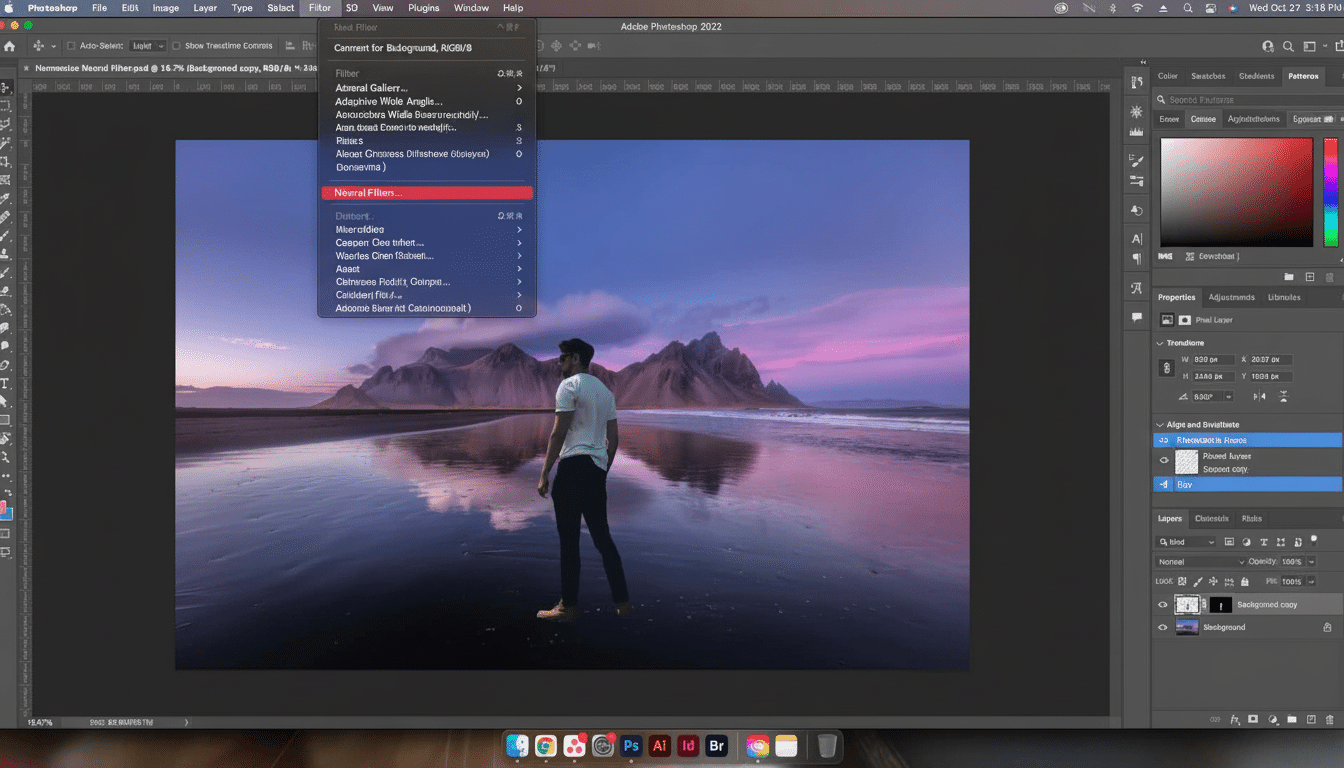1344x768 pixels.
Task: Hide the Background layer
Action: tap(1162, 627)
